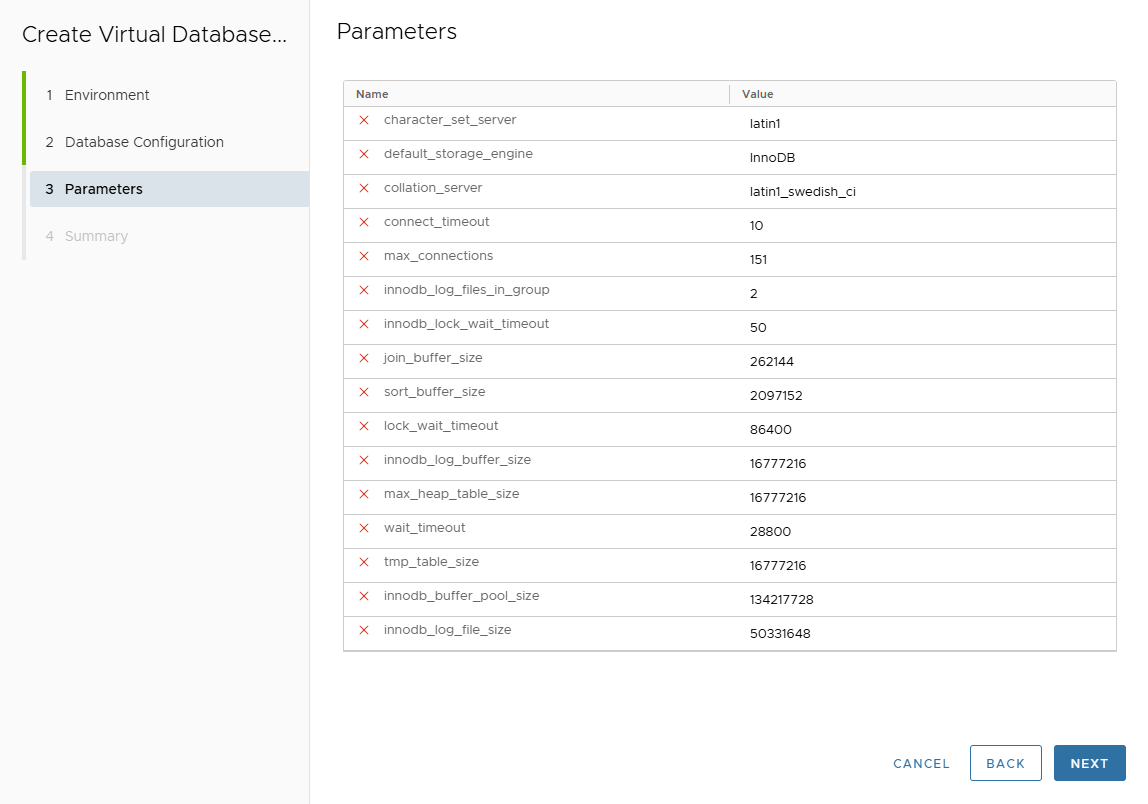Viewport: 1148px width, 804px height.
Task: Click the NEXT button
Action: click(1089, 763)
